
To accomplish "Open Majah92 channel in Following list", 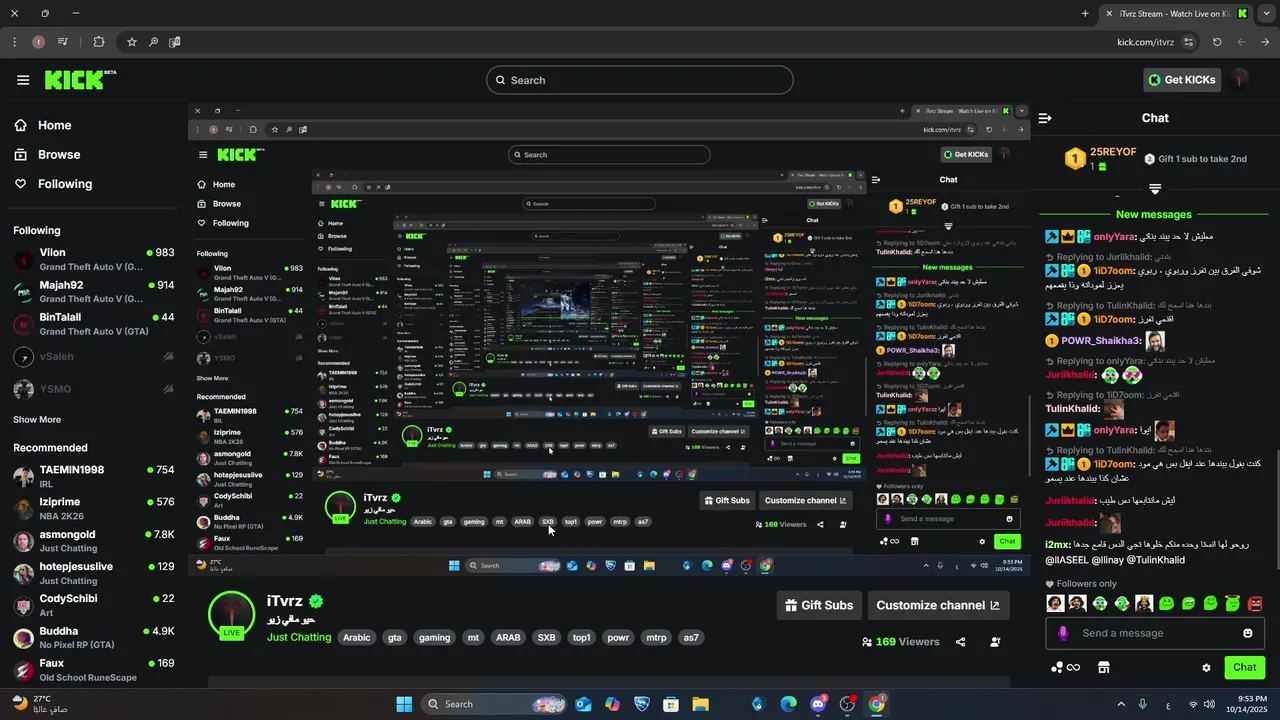I will click(x=93, y=292).
